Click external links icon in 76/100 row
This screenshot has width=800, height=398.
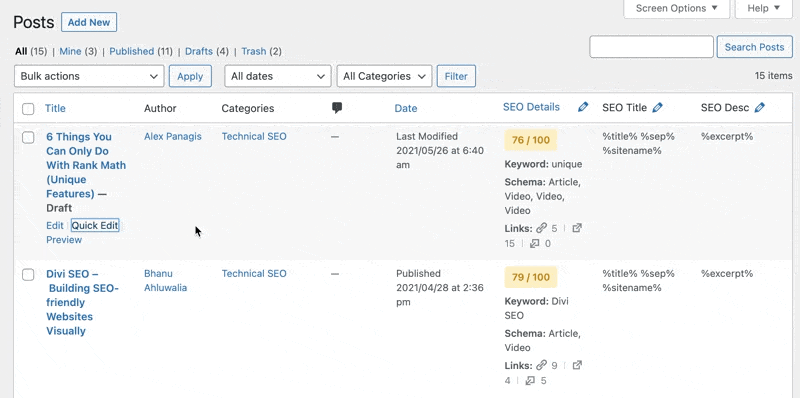click(577, 228)
